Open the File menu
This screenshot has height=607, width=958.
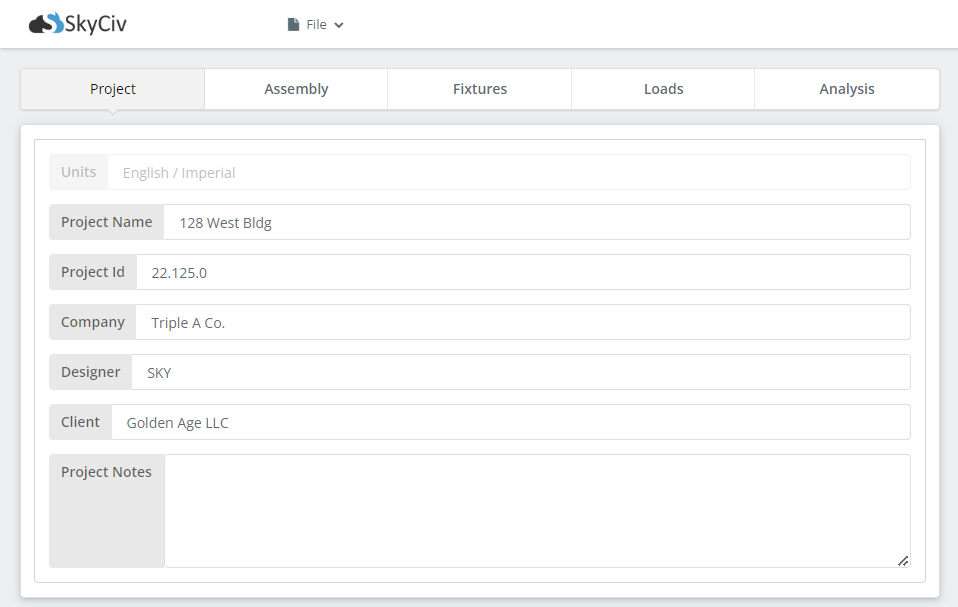tap(316, 25)
